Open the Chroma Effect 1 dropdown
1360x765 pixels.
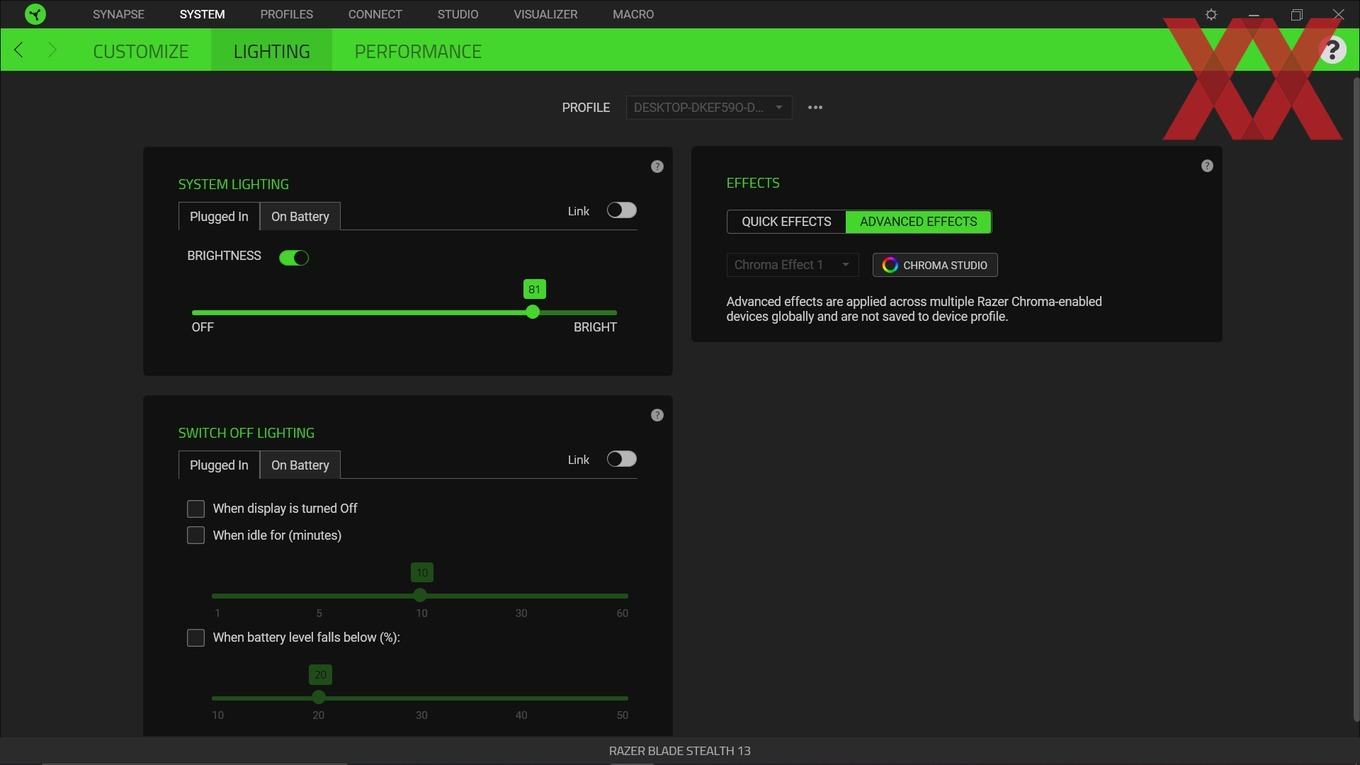[792, 265]
